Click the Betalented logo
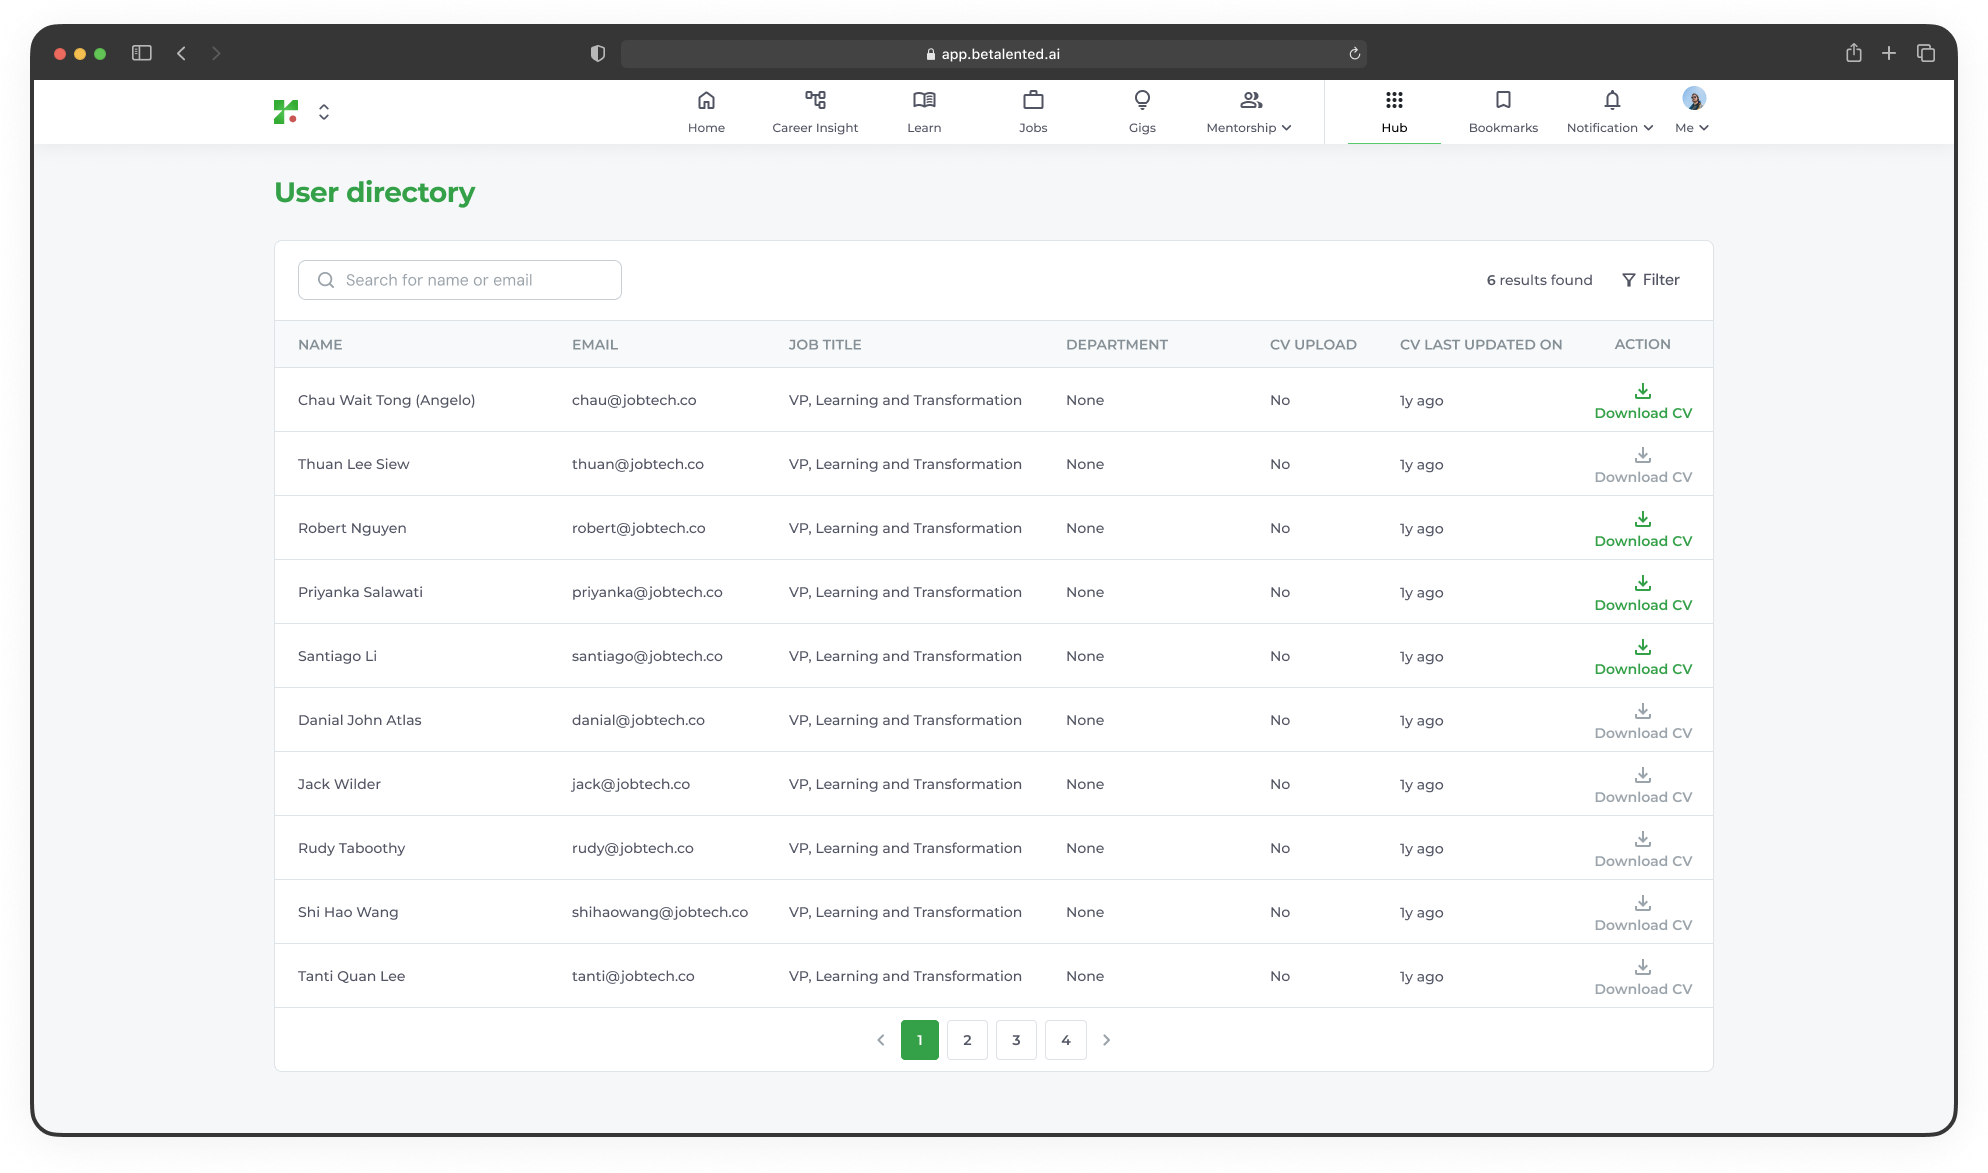The image size is (1988, 1173). pos(286,112)
